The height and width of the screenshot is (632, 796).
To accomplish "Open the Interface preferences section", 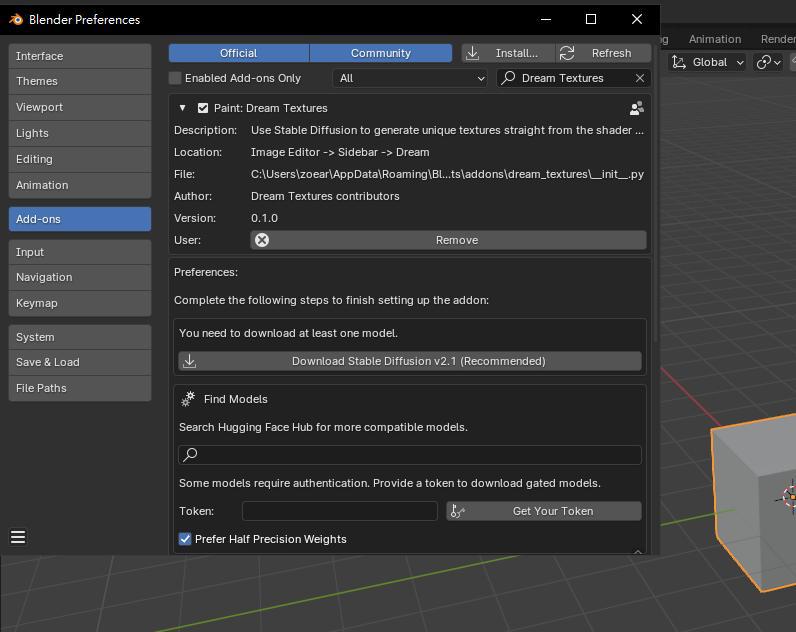I will (x=80, y=56).
